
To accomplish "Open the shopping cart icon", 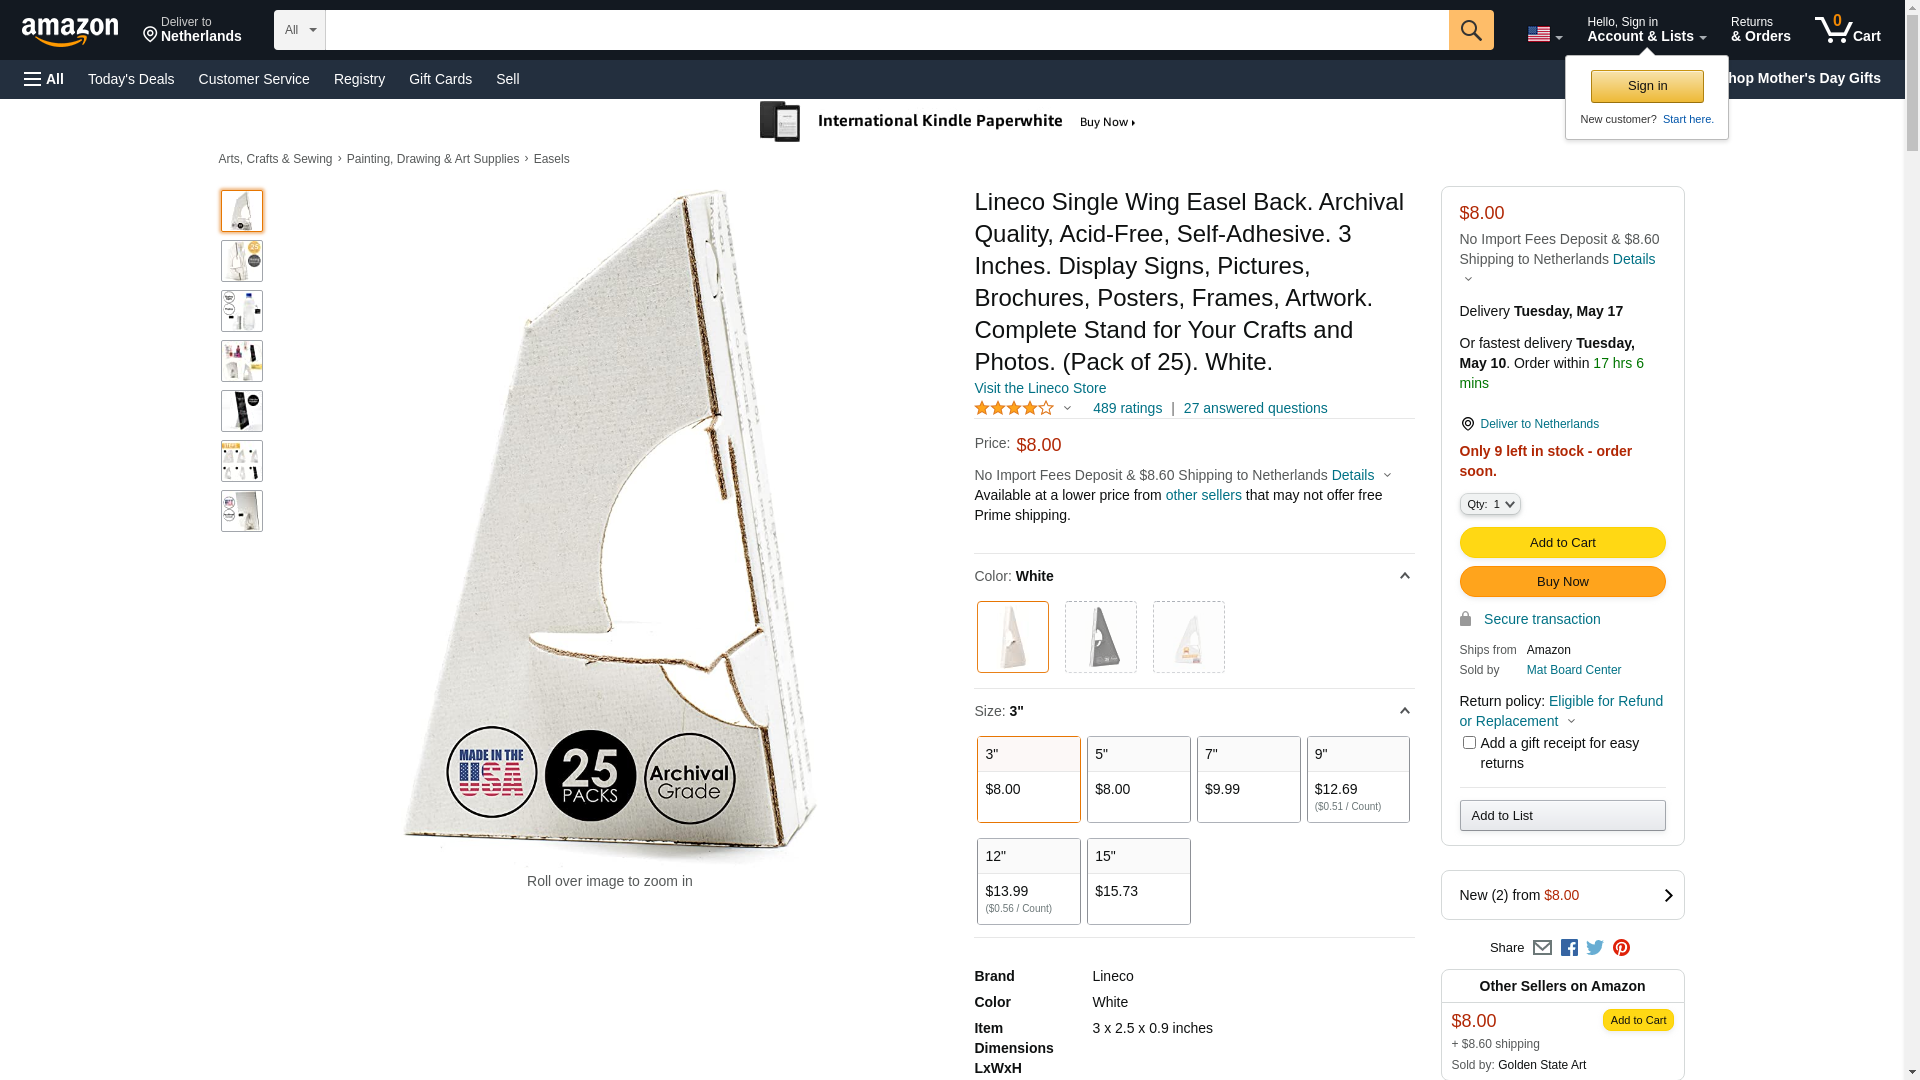I will click(1847, 30).
